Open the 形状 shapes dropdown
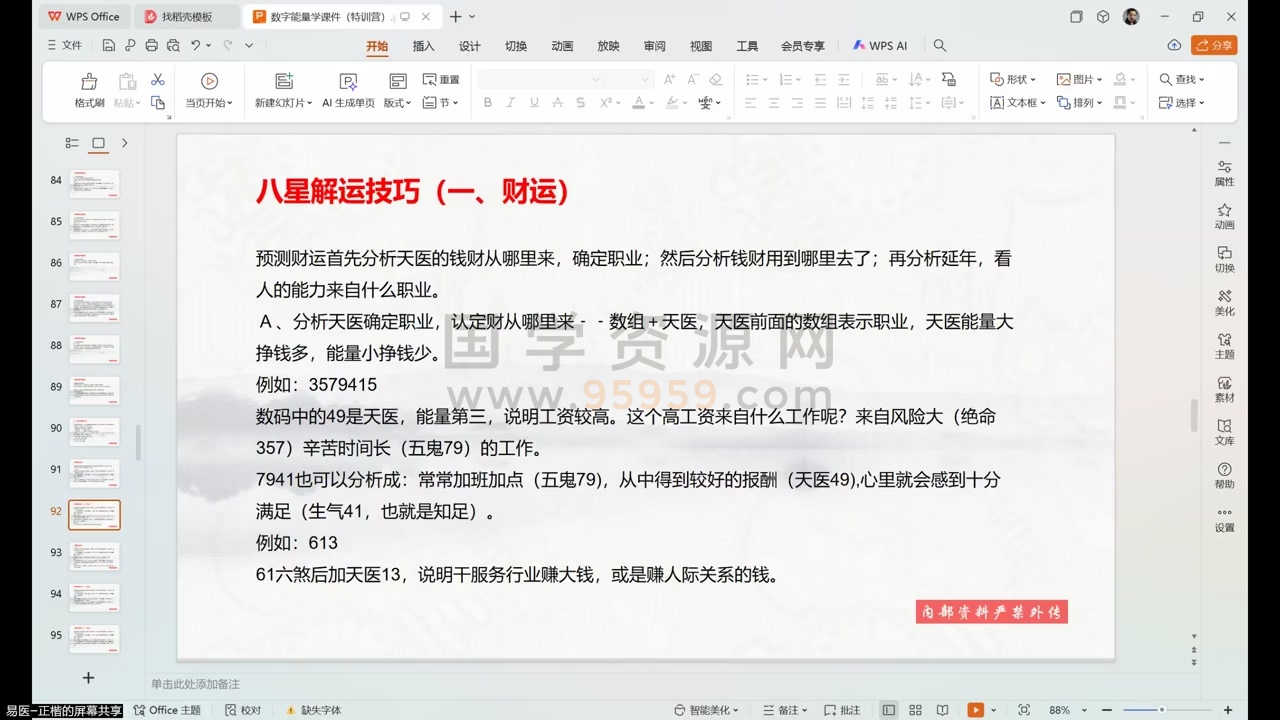The height and width of the screenshot is (720, 1280). 1012,80
